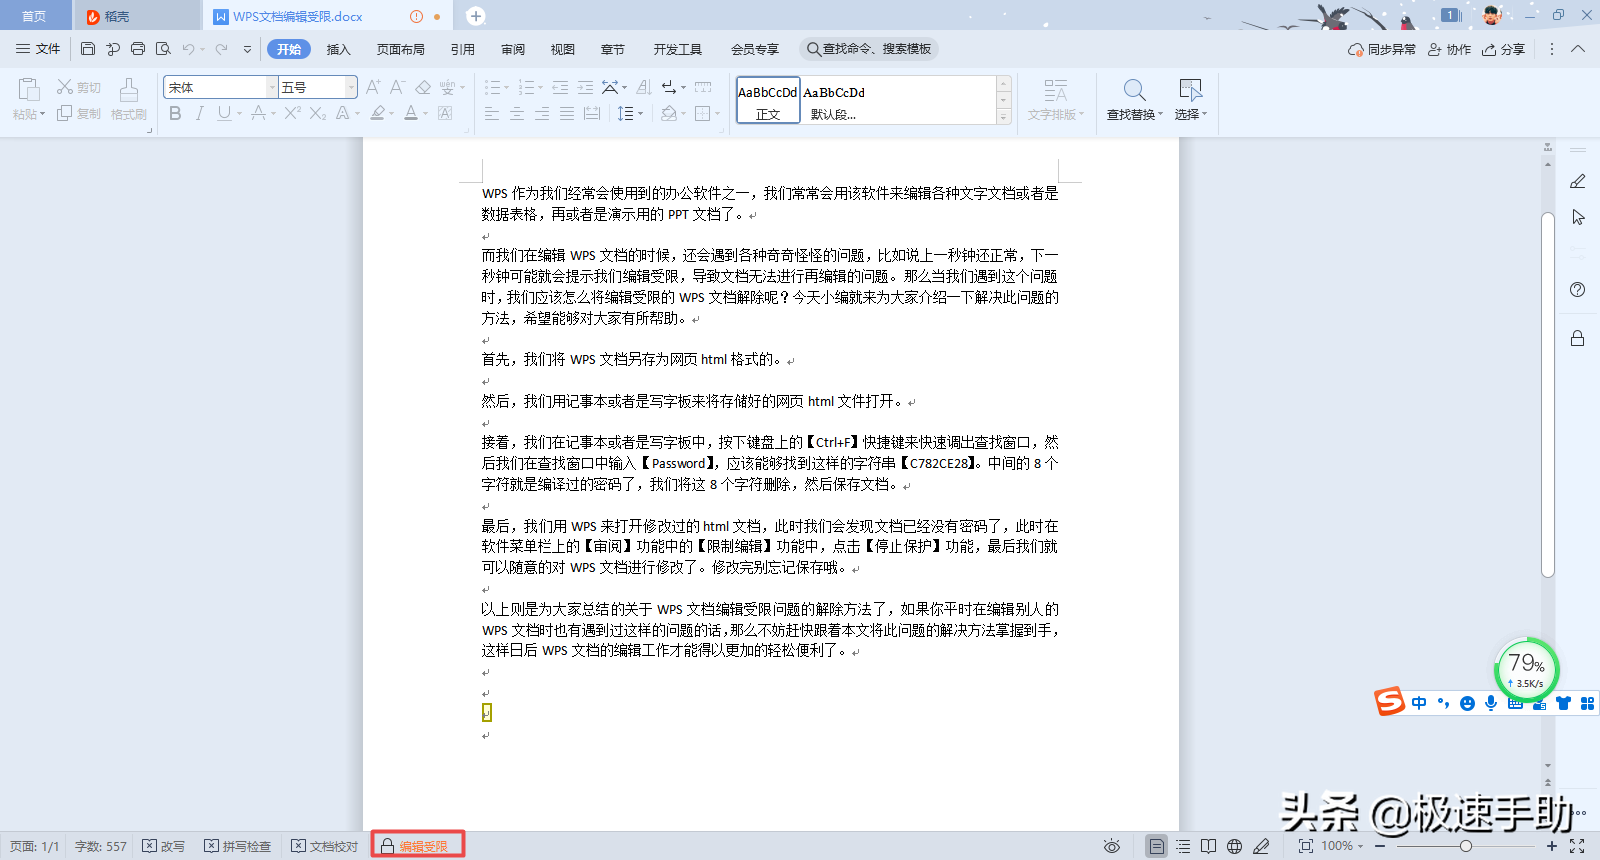Image resolution: width=1600 pixels, height=860 pixels.
Task: Toggle Bold formatting (B)
Action: pyautogui.click(x=175, y=113)
